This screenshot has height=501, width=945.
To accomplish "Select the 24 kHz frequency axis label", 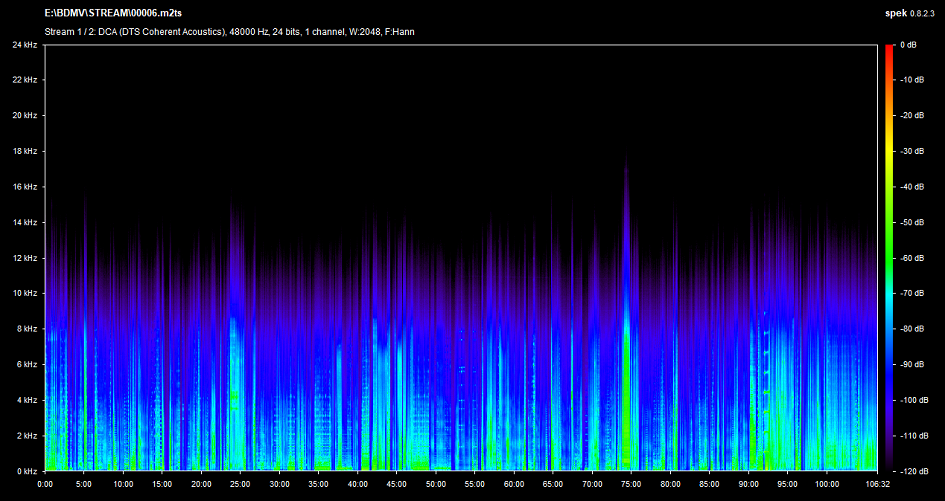I will tap(25, 45).
